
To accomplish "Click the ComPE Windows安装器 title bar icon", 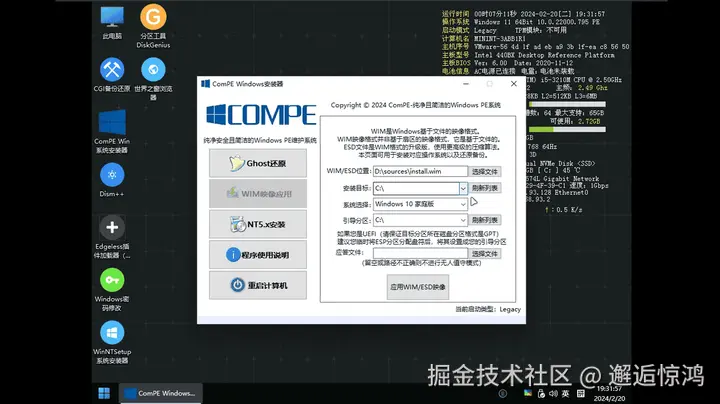I will pos(205,84).
